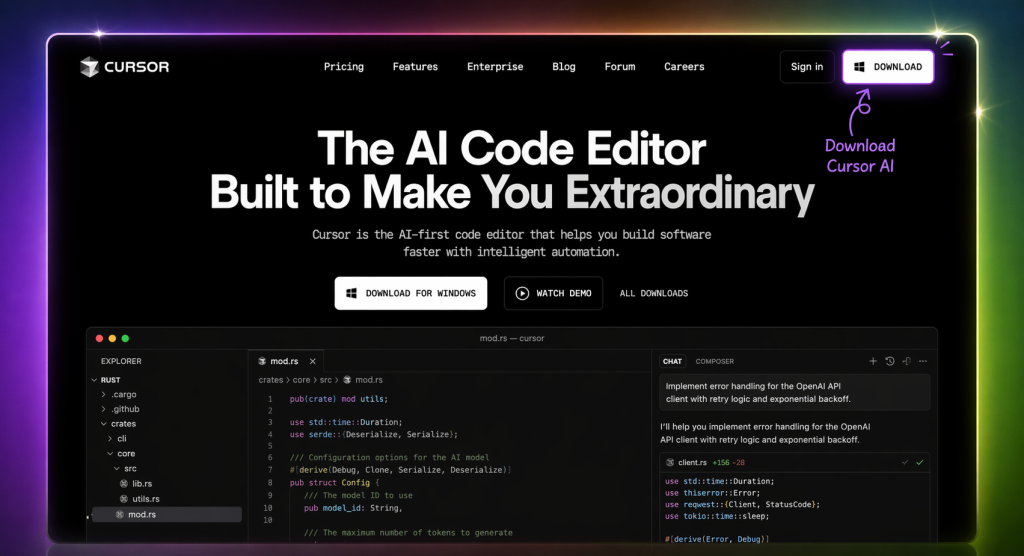The width and height of the screenshot is (1024, 556).
Task: Click the green traffic-light dot in editor window
Action: pos(125,338)
